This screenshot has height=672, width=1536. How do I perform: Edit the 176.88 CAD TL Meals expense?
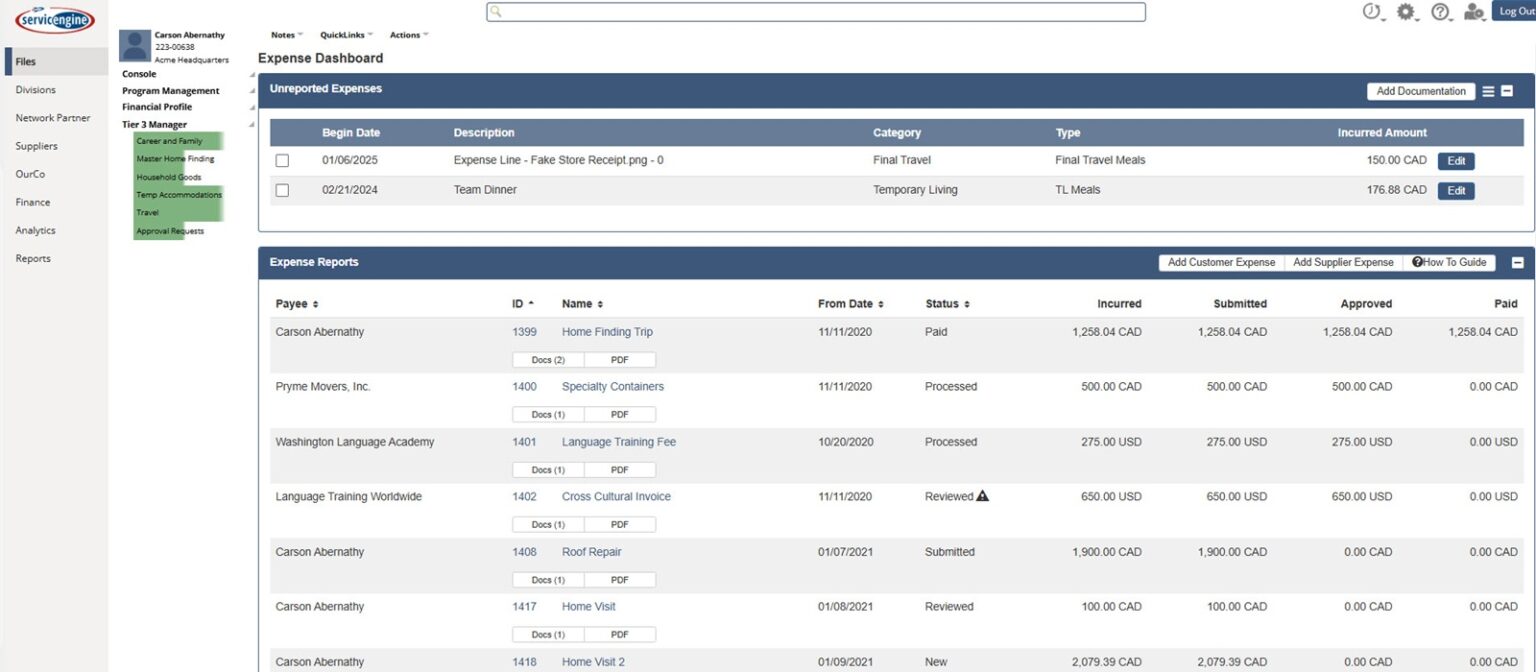pos(1456,191)
